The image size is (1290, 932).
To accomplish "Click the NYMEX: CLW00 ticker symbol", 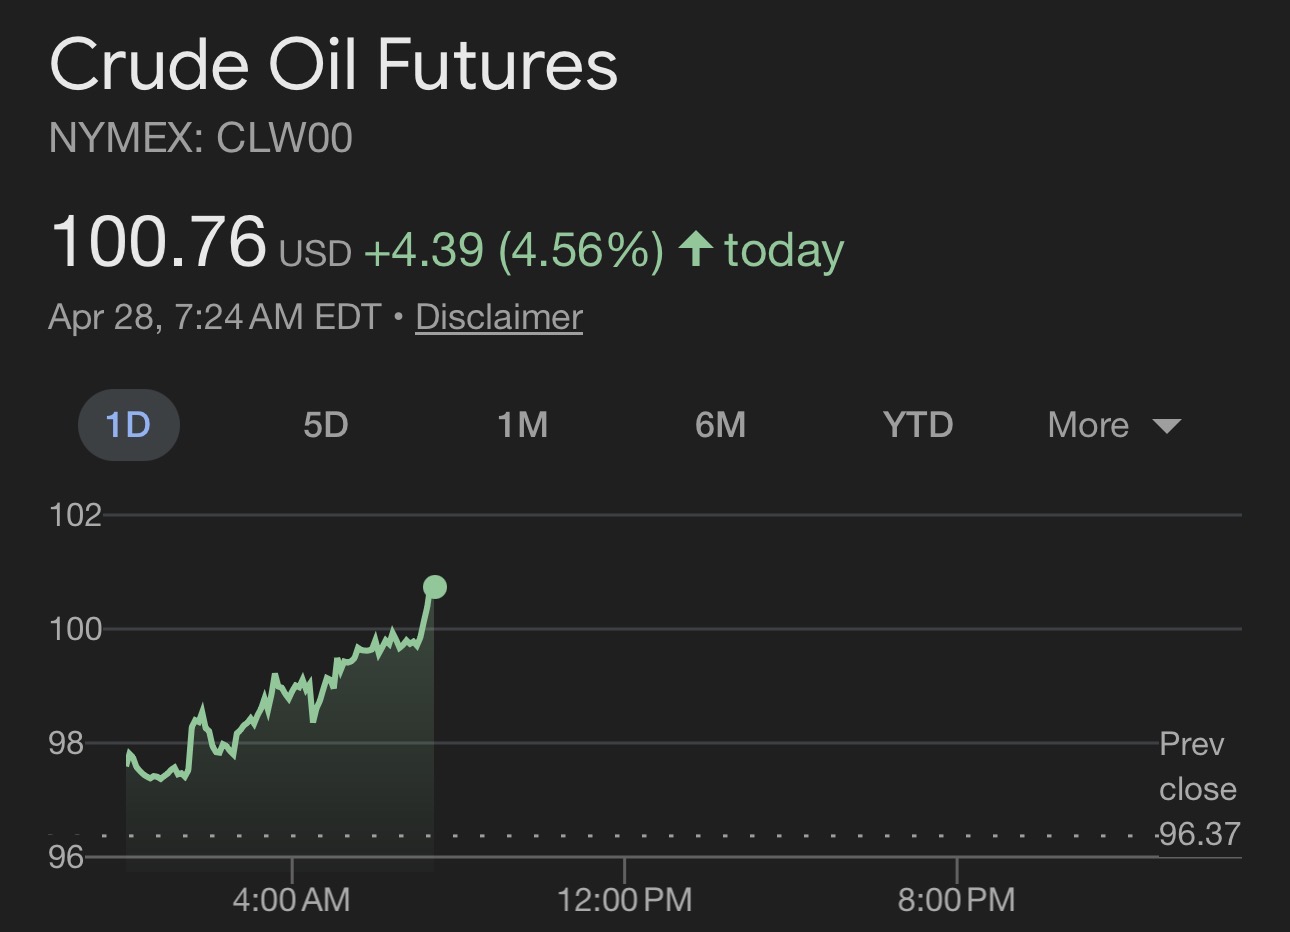I will click(200, 138).
